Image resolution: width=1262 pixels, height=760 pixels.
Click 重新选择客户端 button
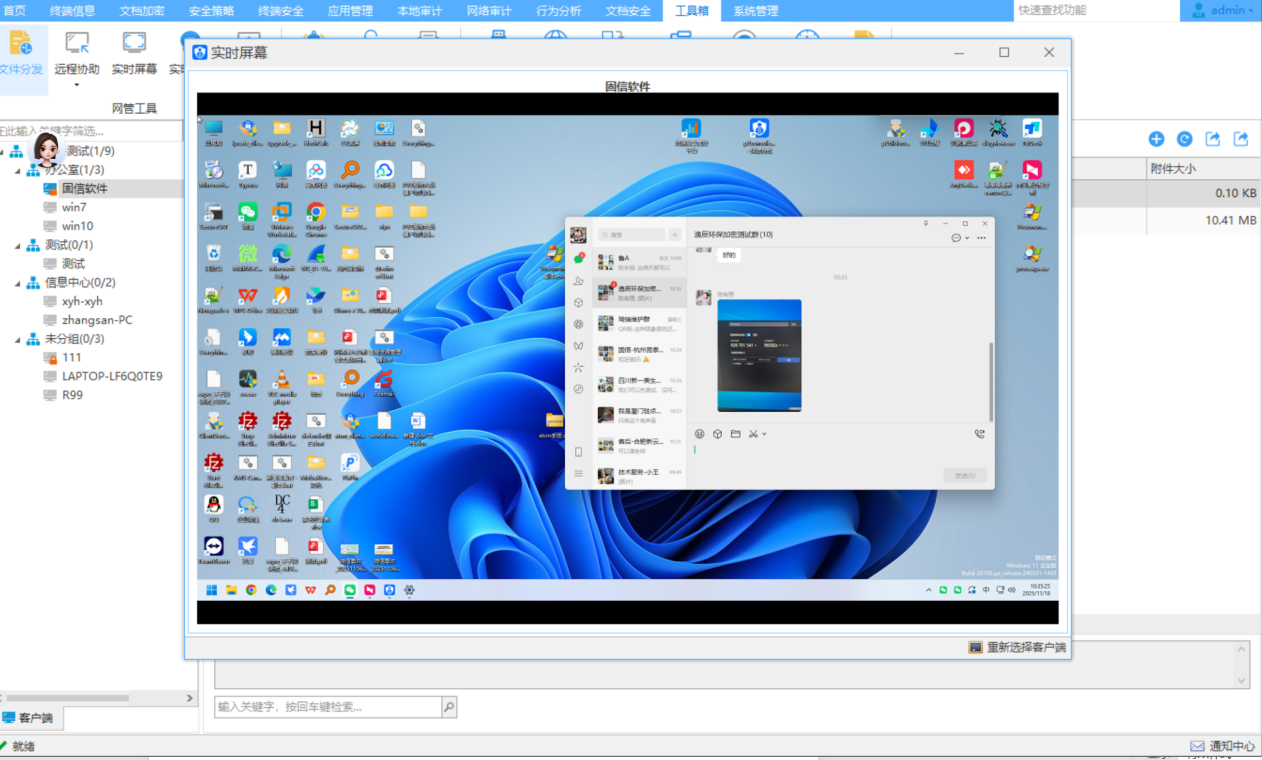click(1017, 647)
